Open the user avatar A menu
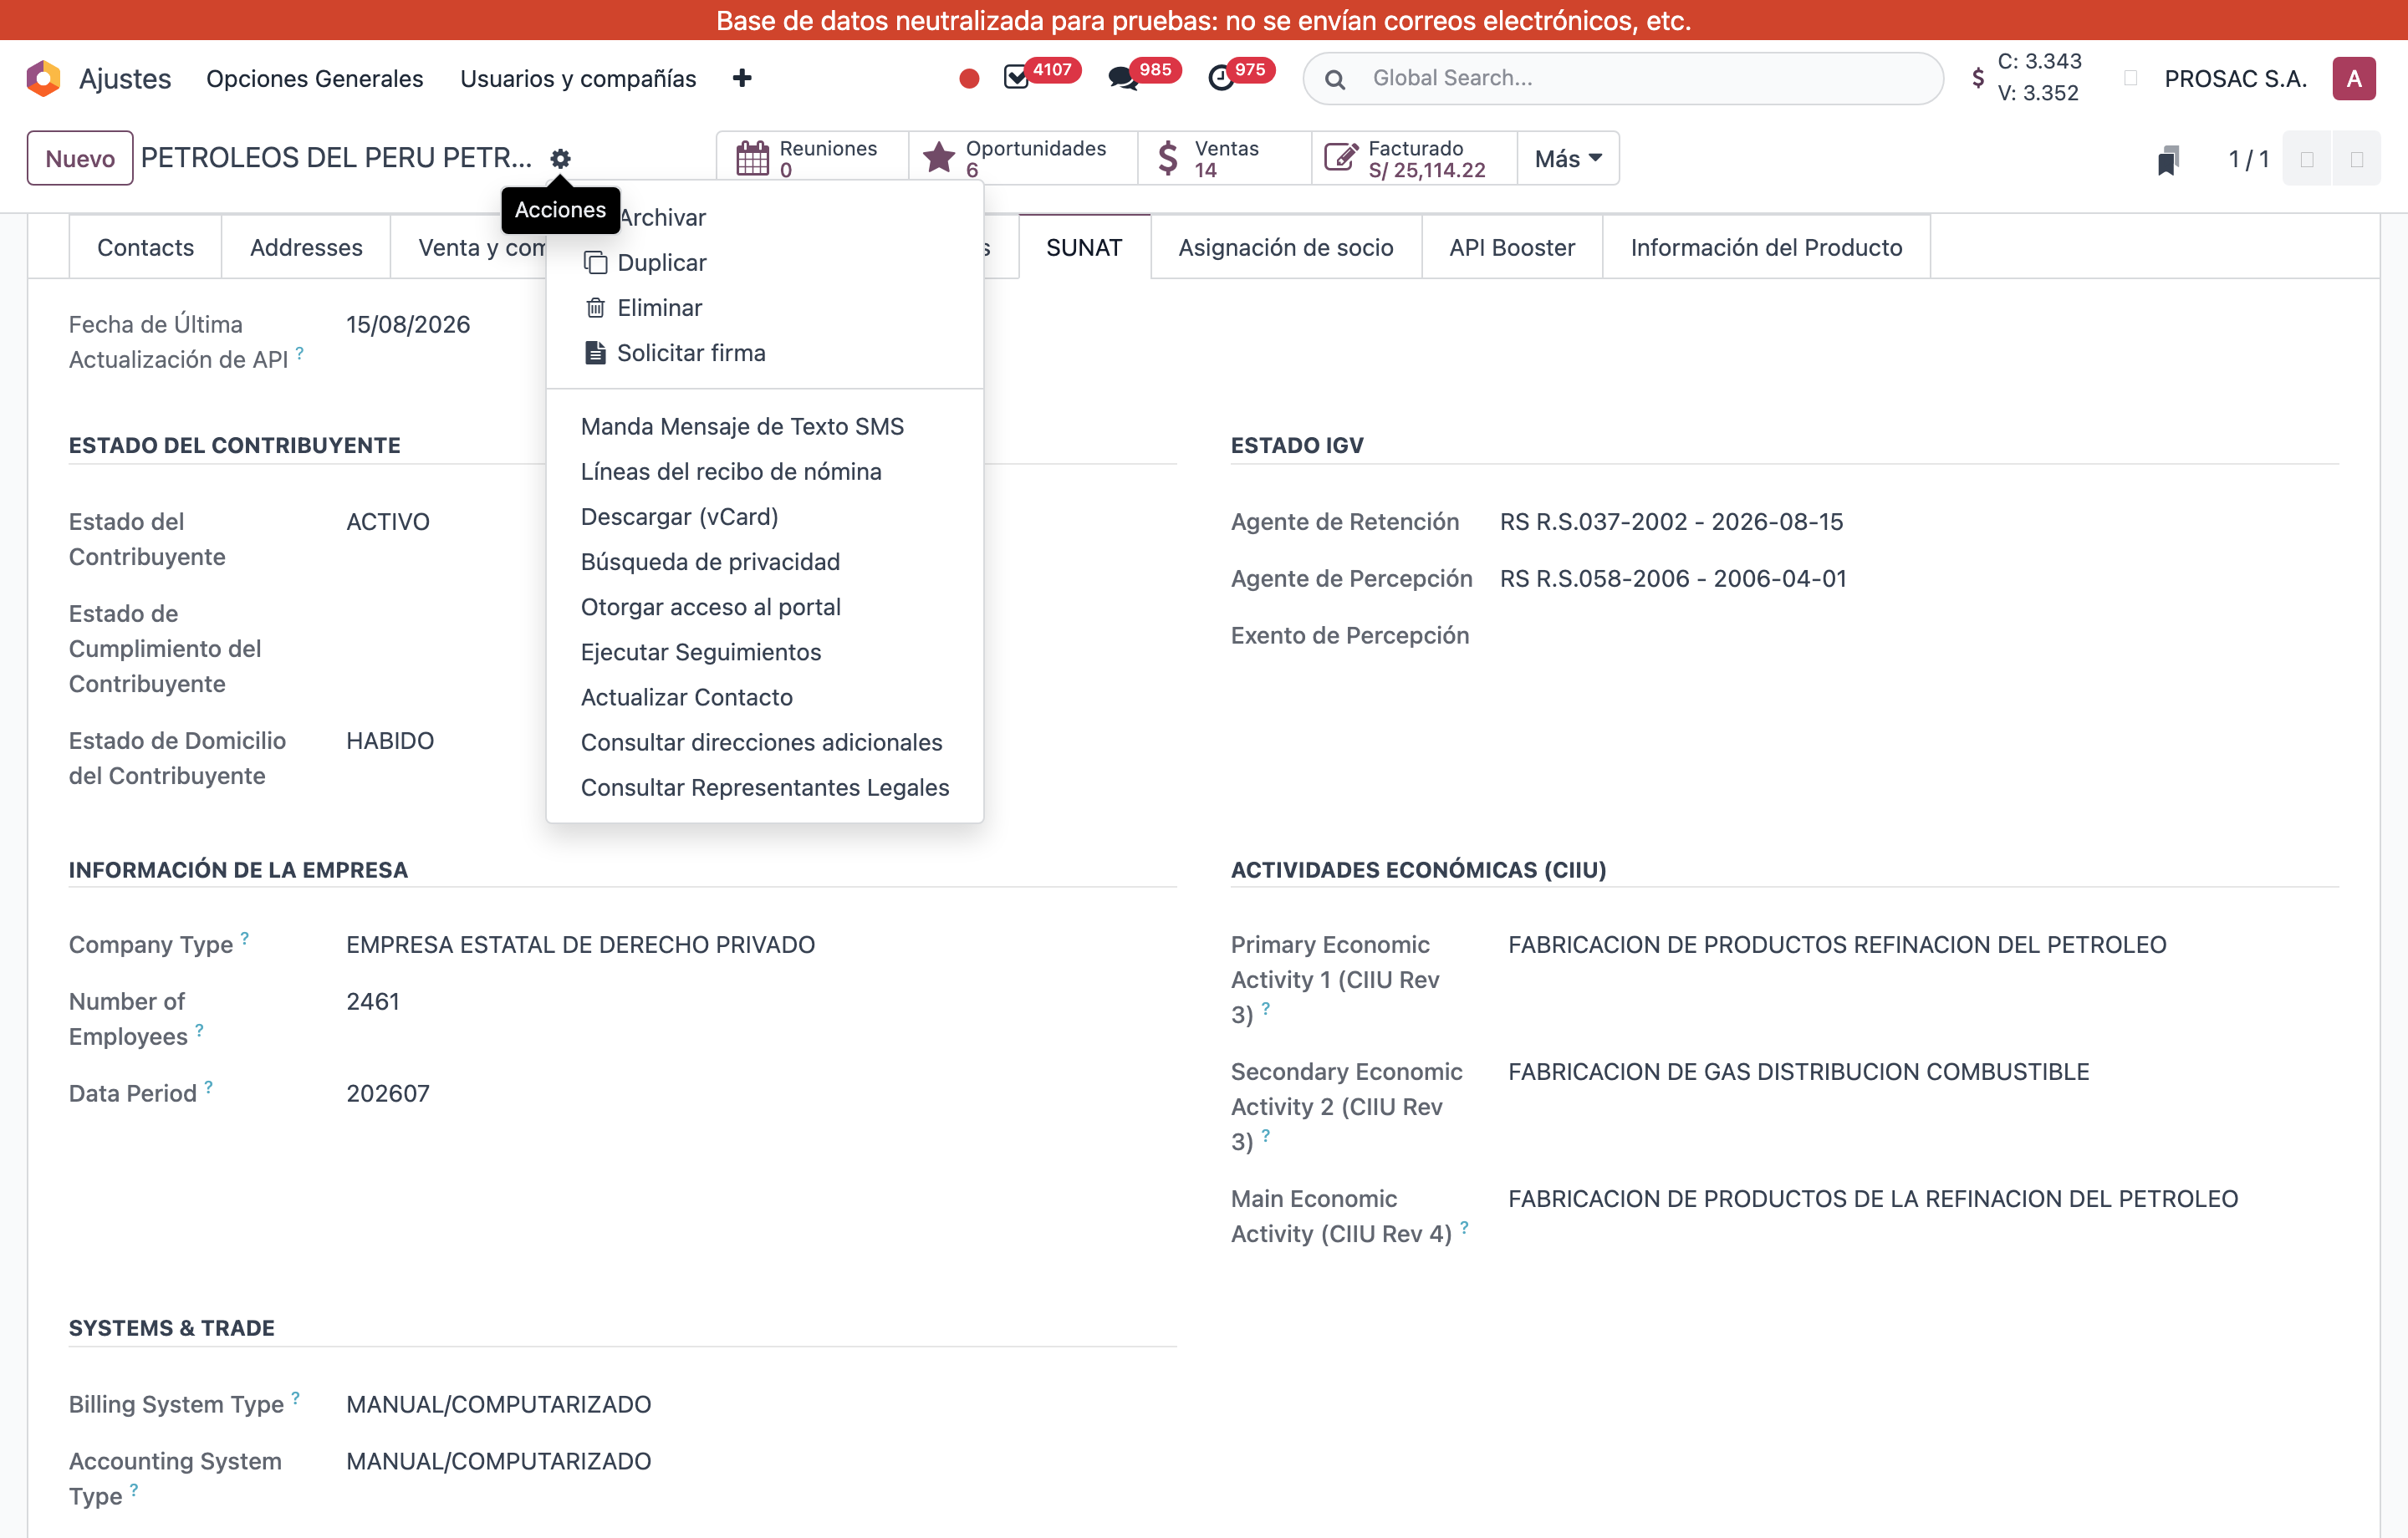The width and height of the screenshot is (2408, 1538). click(2353, 78)
